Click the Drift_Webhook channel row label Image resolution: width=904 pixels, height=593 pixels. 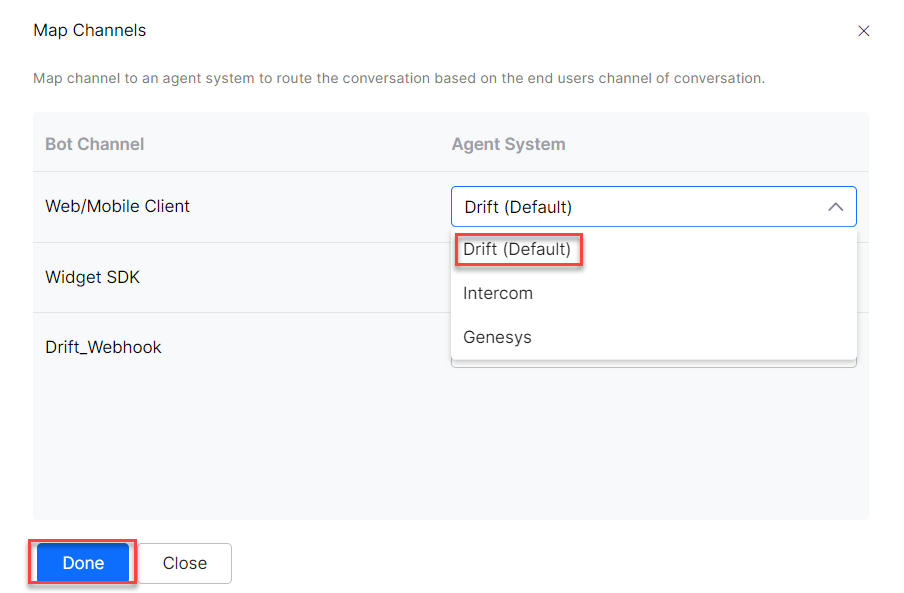(x=103, y=347)
